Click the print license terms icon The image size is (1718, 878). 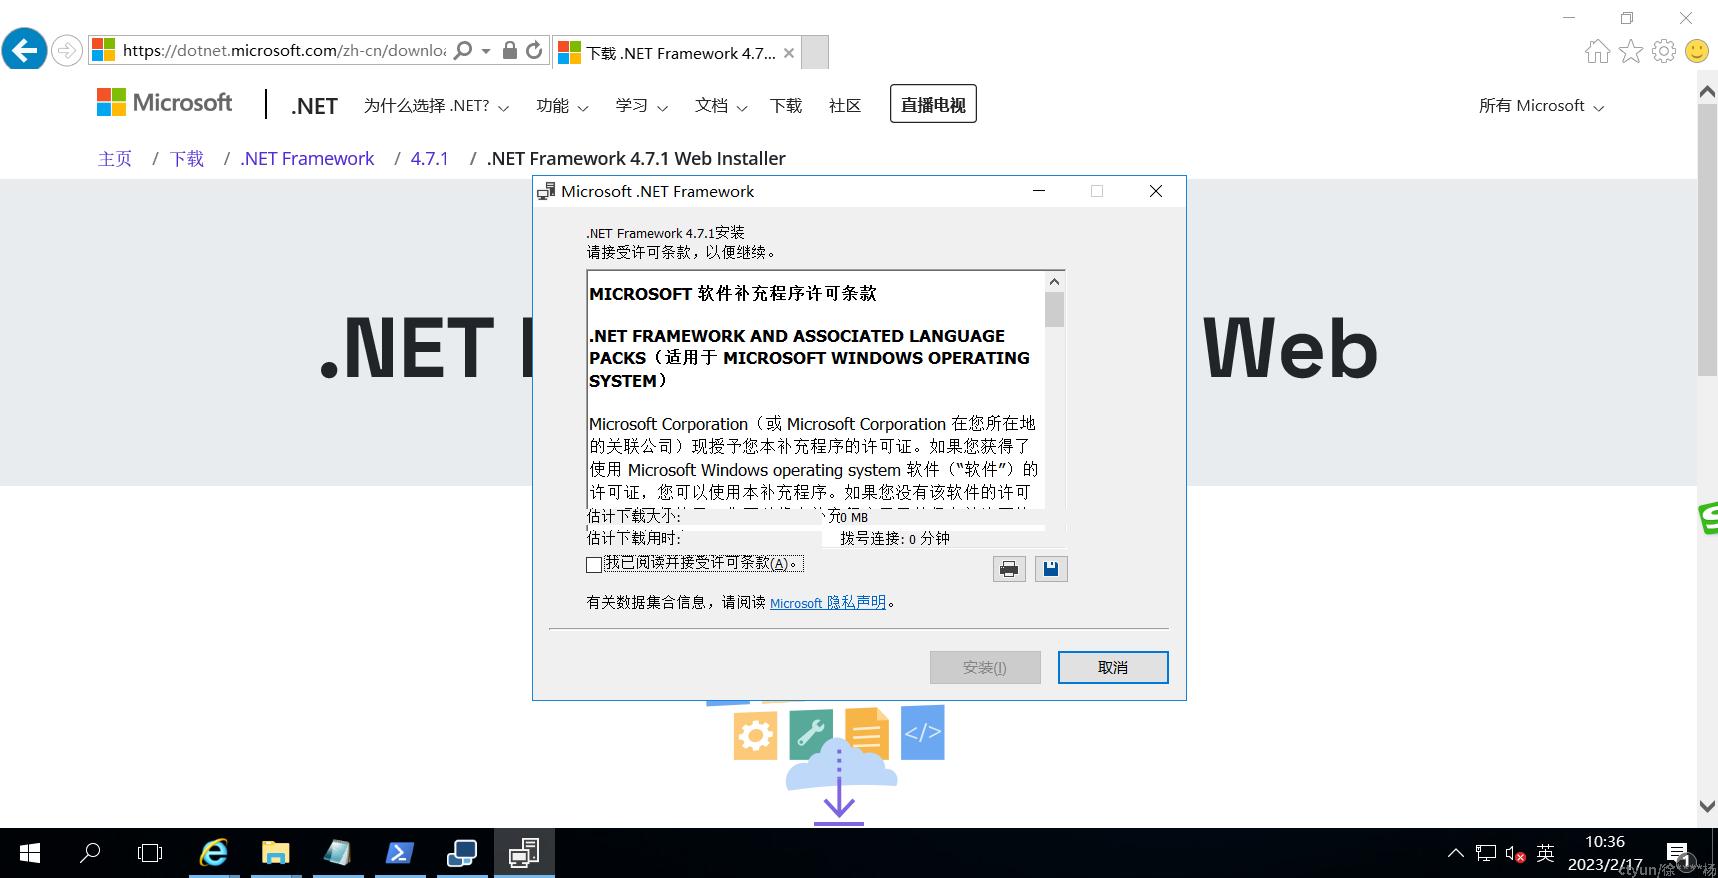tap(1009, 569)
